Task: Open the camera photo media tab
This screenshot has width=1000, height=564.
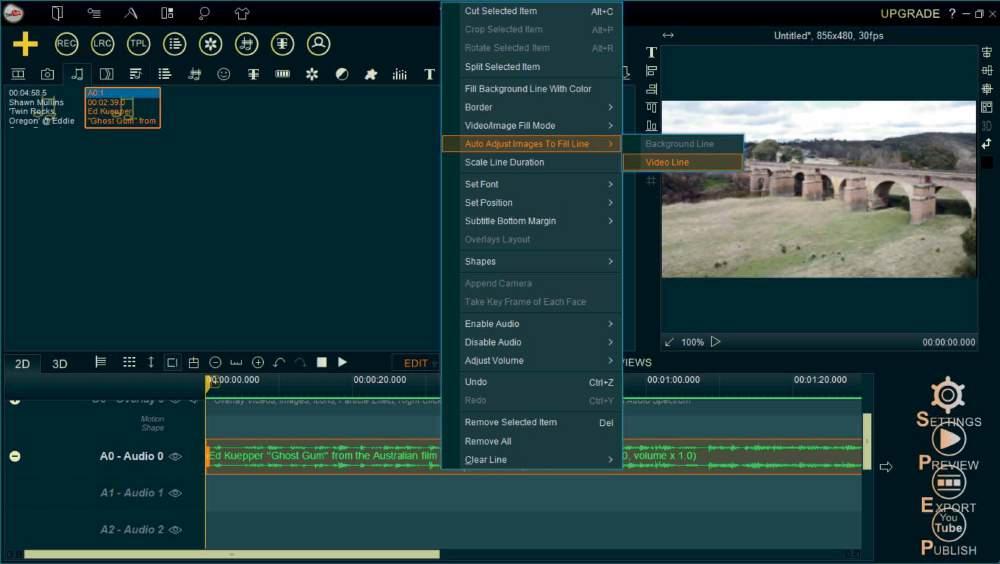Action: [x=47, y=74]
